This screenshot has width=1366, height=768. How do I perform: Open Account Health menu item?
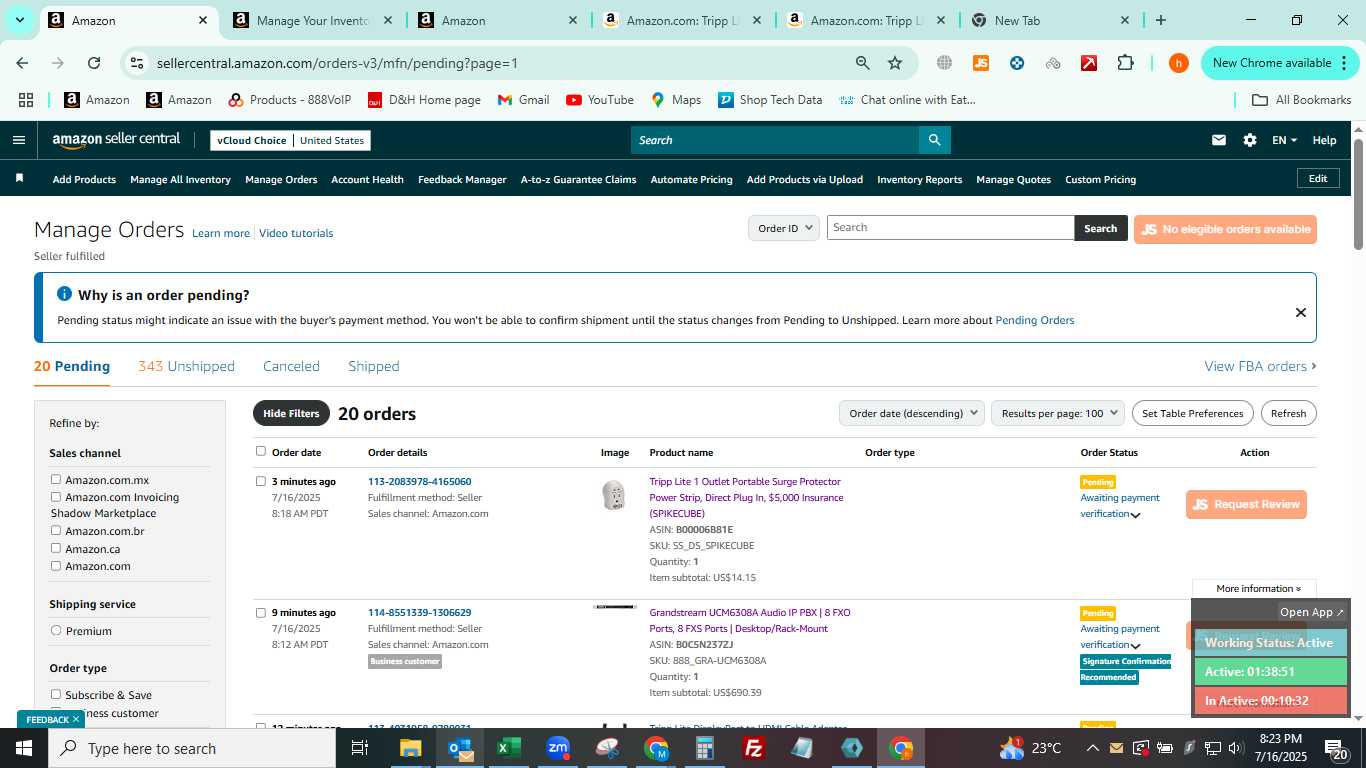[x=367, y=179]
